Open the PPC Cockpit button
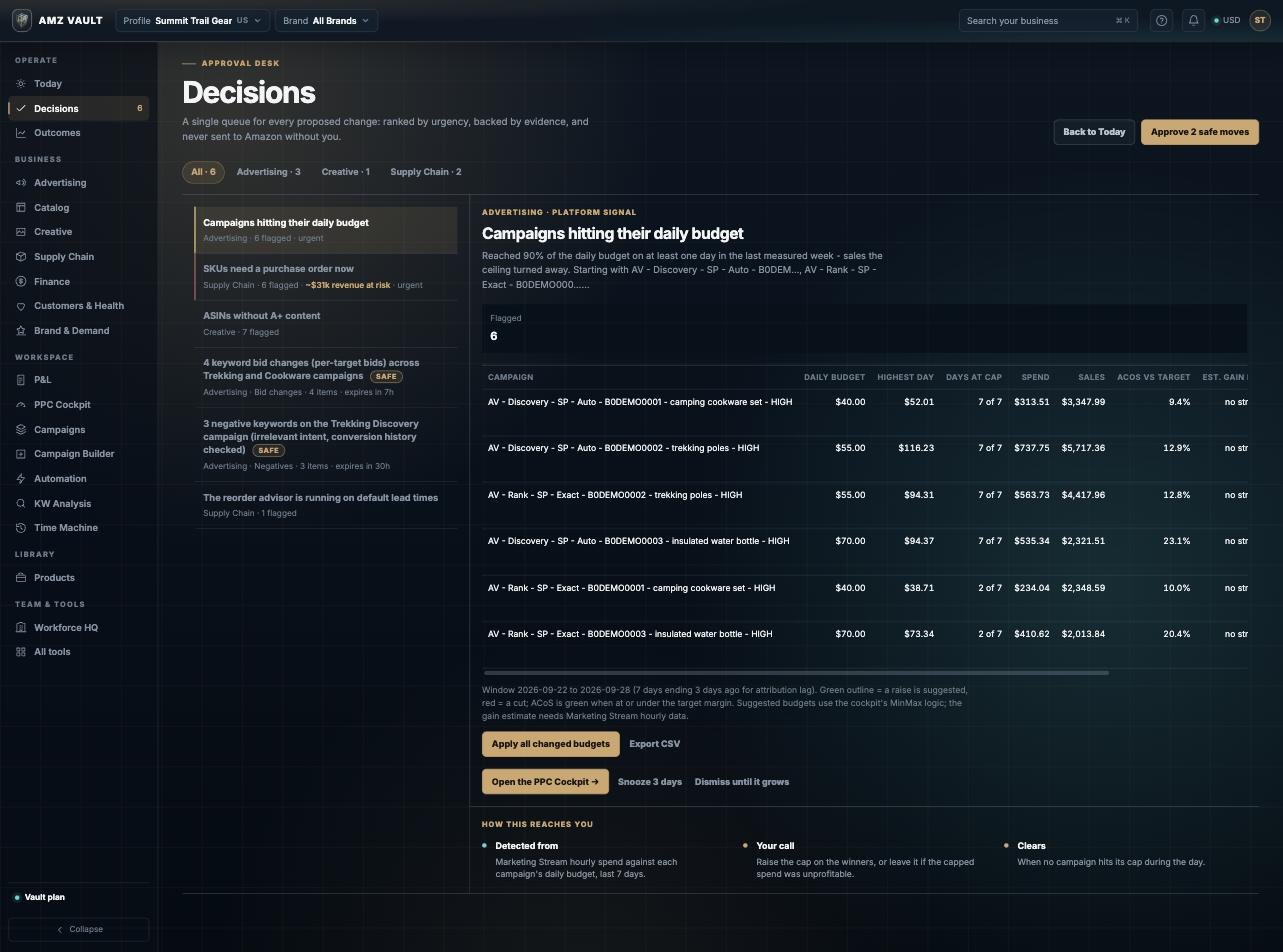The height and width of the screenshot is (952, 1283). coord(545,782)
